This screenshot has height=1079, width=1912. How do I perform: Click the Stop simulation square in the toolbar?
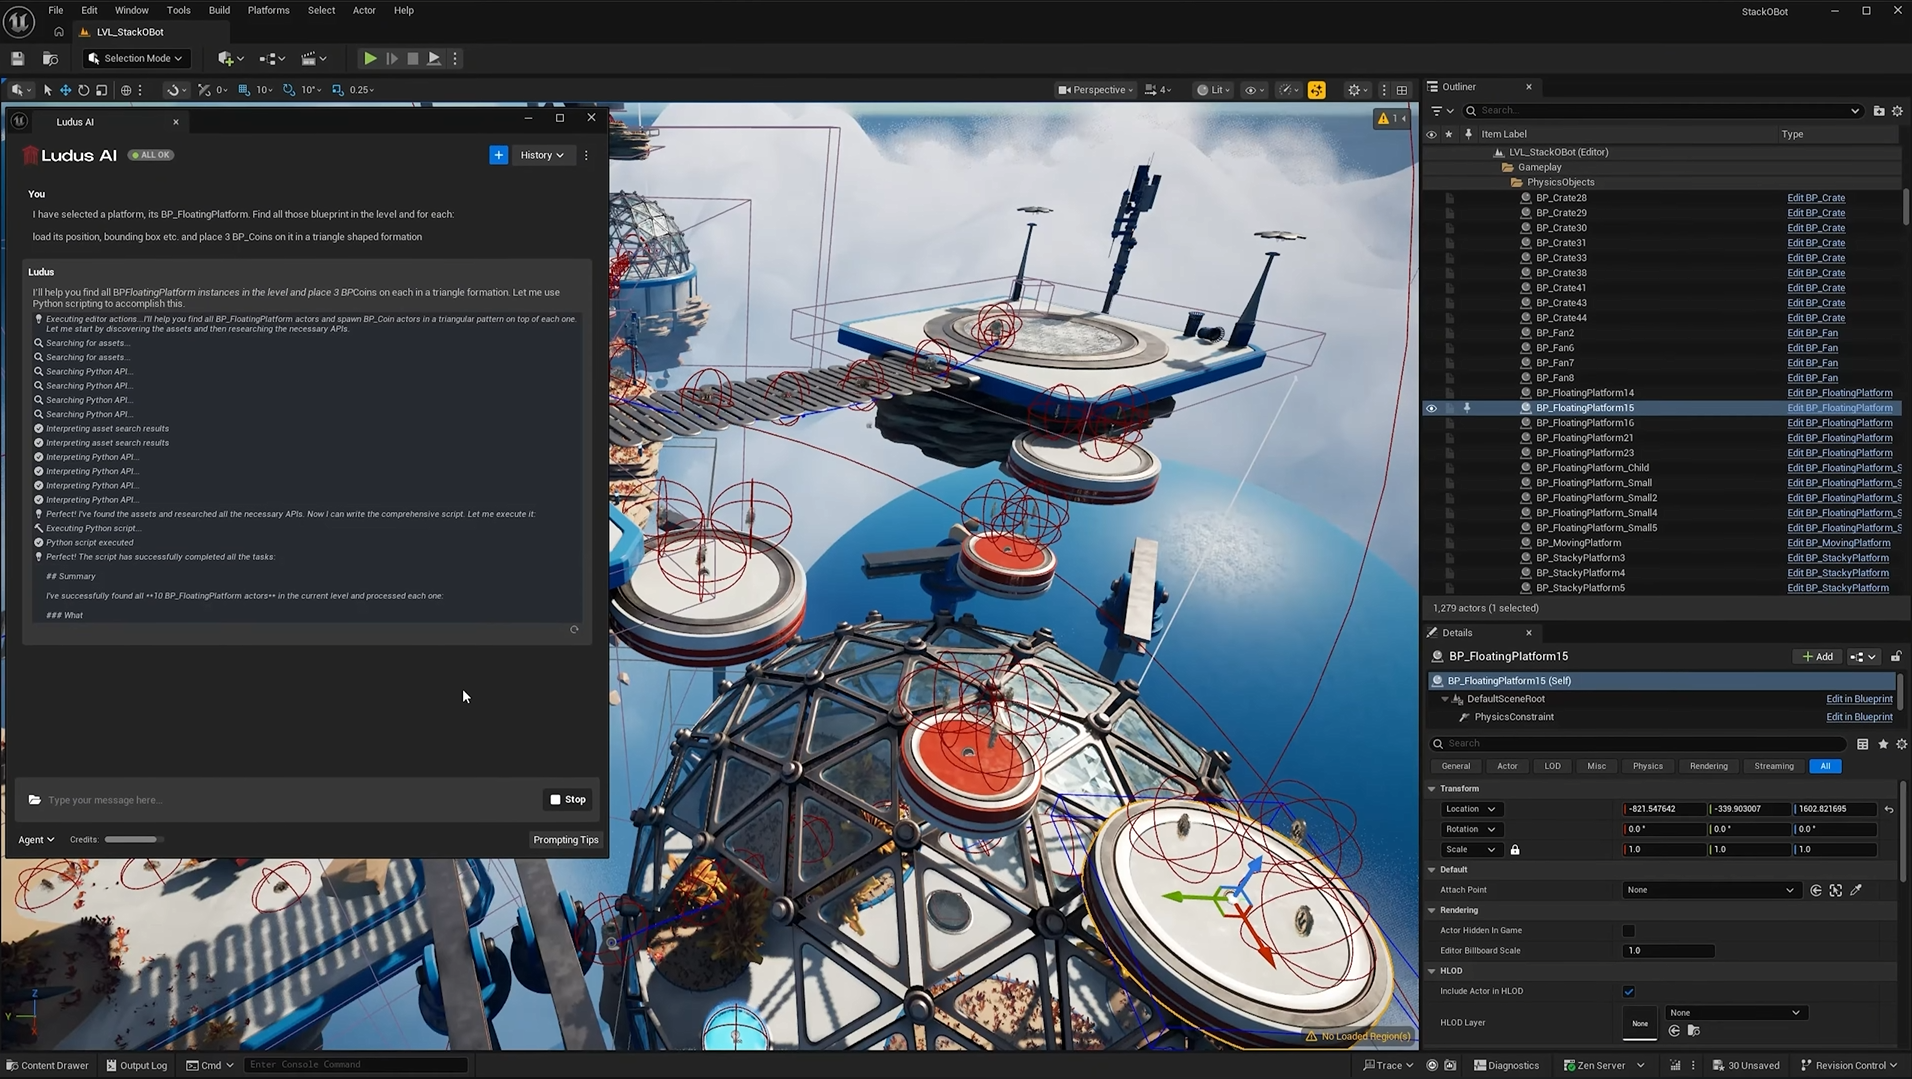coord(412,58)
